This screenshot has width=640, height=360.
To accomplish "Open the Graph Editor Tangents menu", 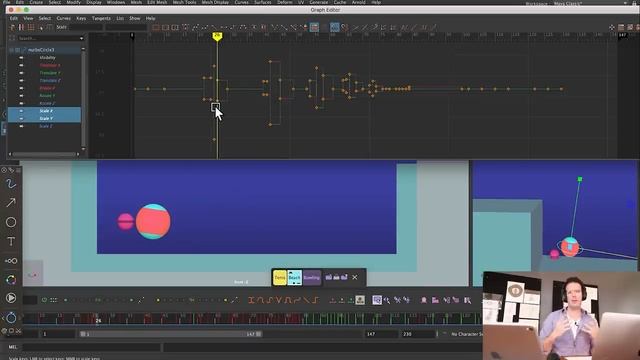I will pyautogui.click(x=101, y=18).
